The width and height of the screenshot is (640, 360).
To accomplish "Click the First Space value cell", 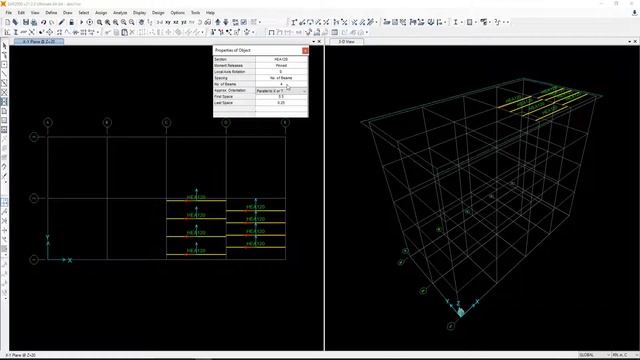I will pos(281,97).
